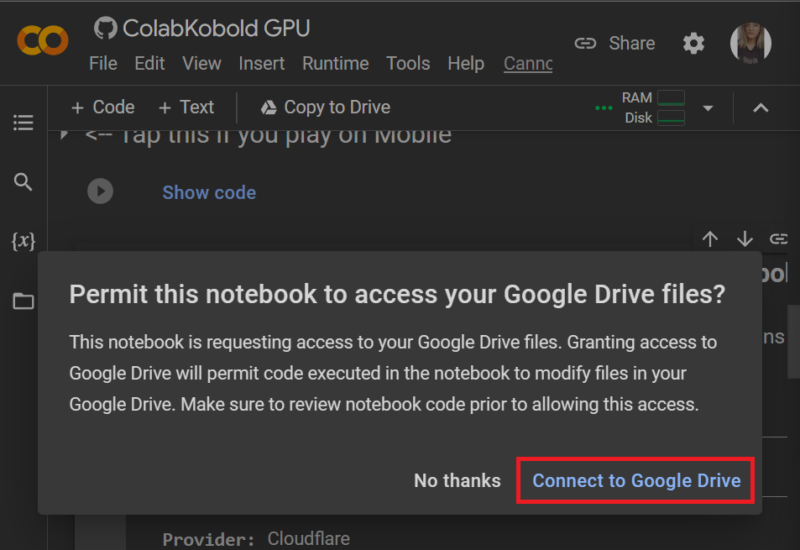Click Connect to Google Drive
This screenshot has width=800, height=550.
point(636,481)
